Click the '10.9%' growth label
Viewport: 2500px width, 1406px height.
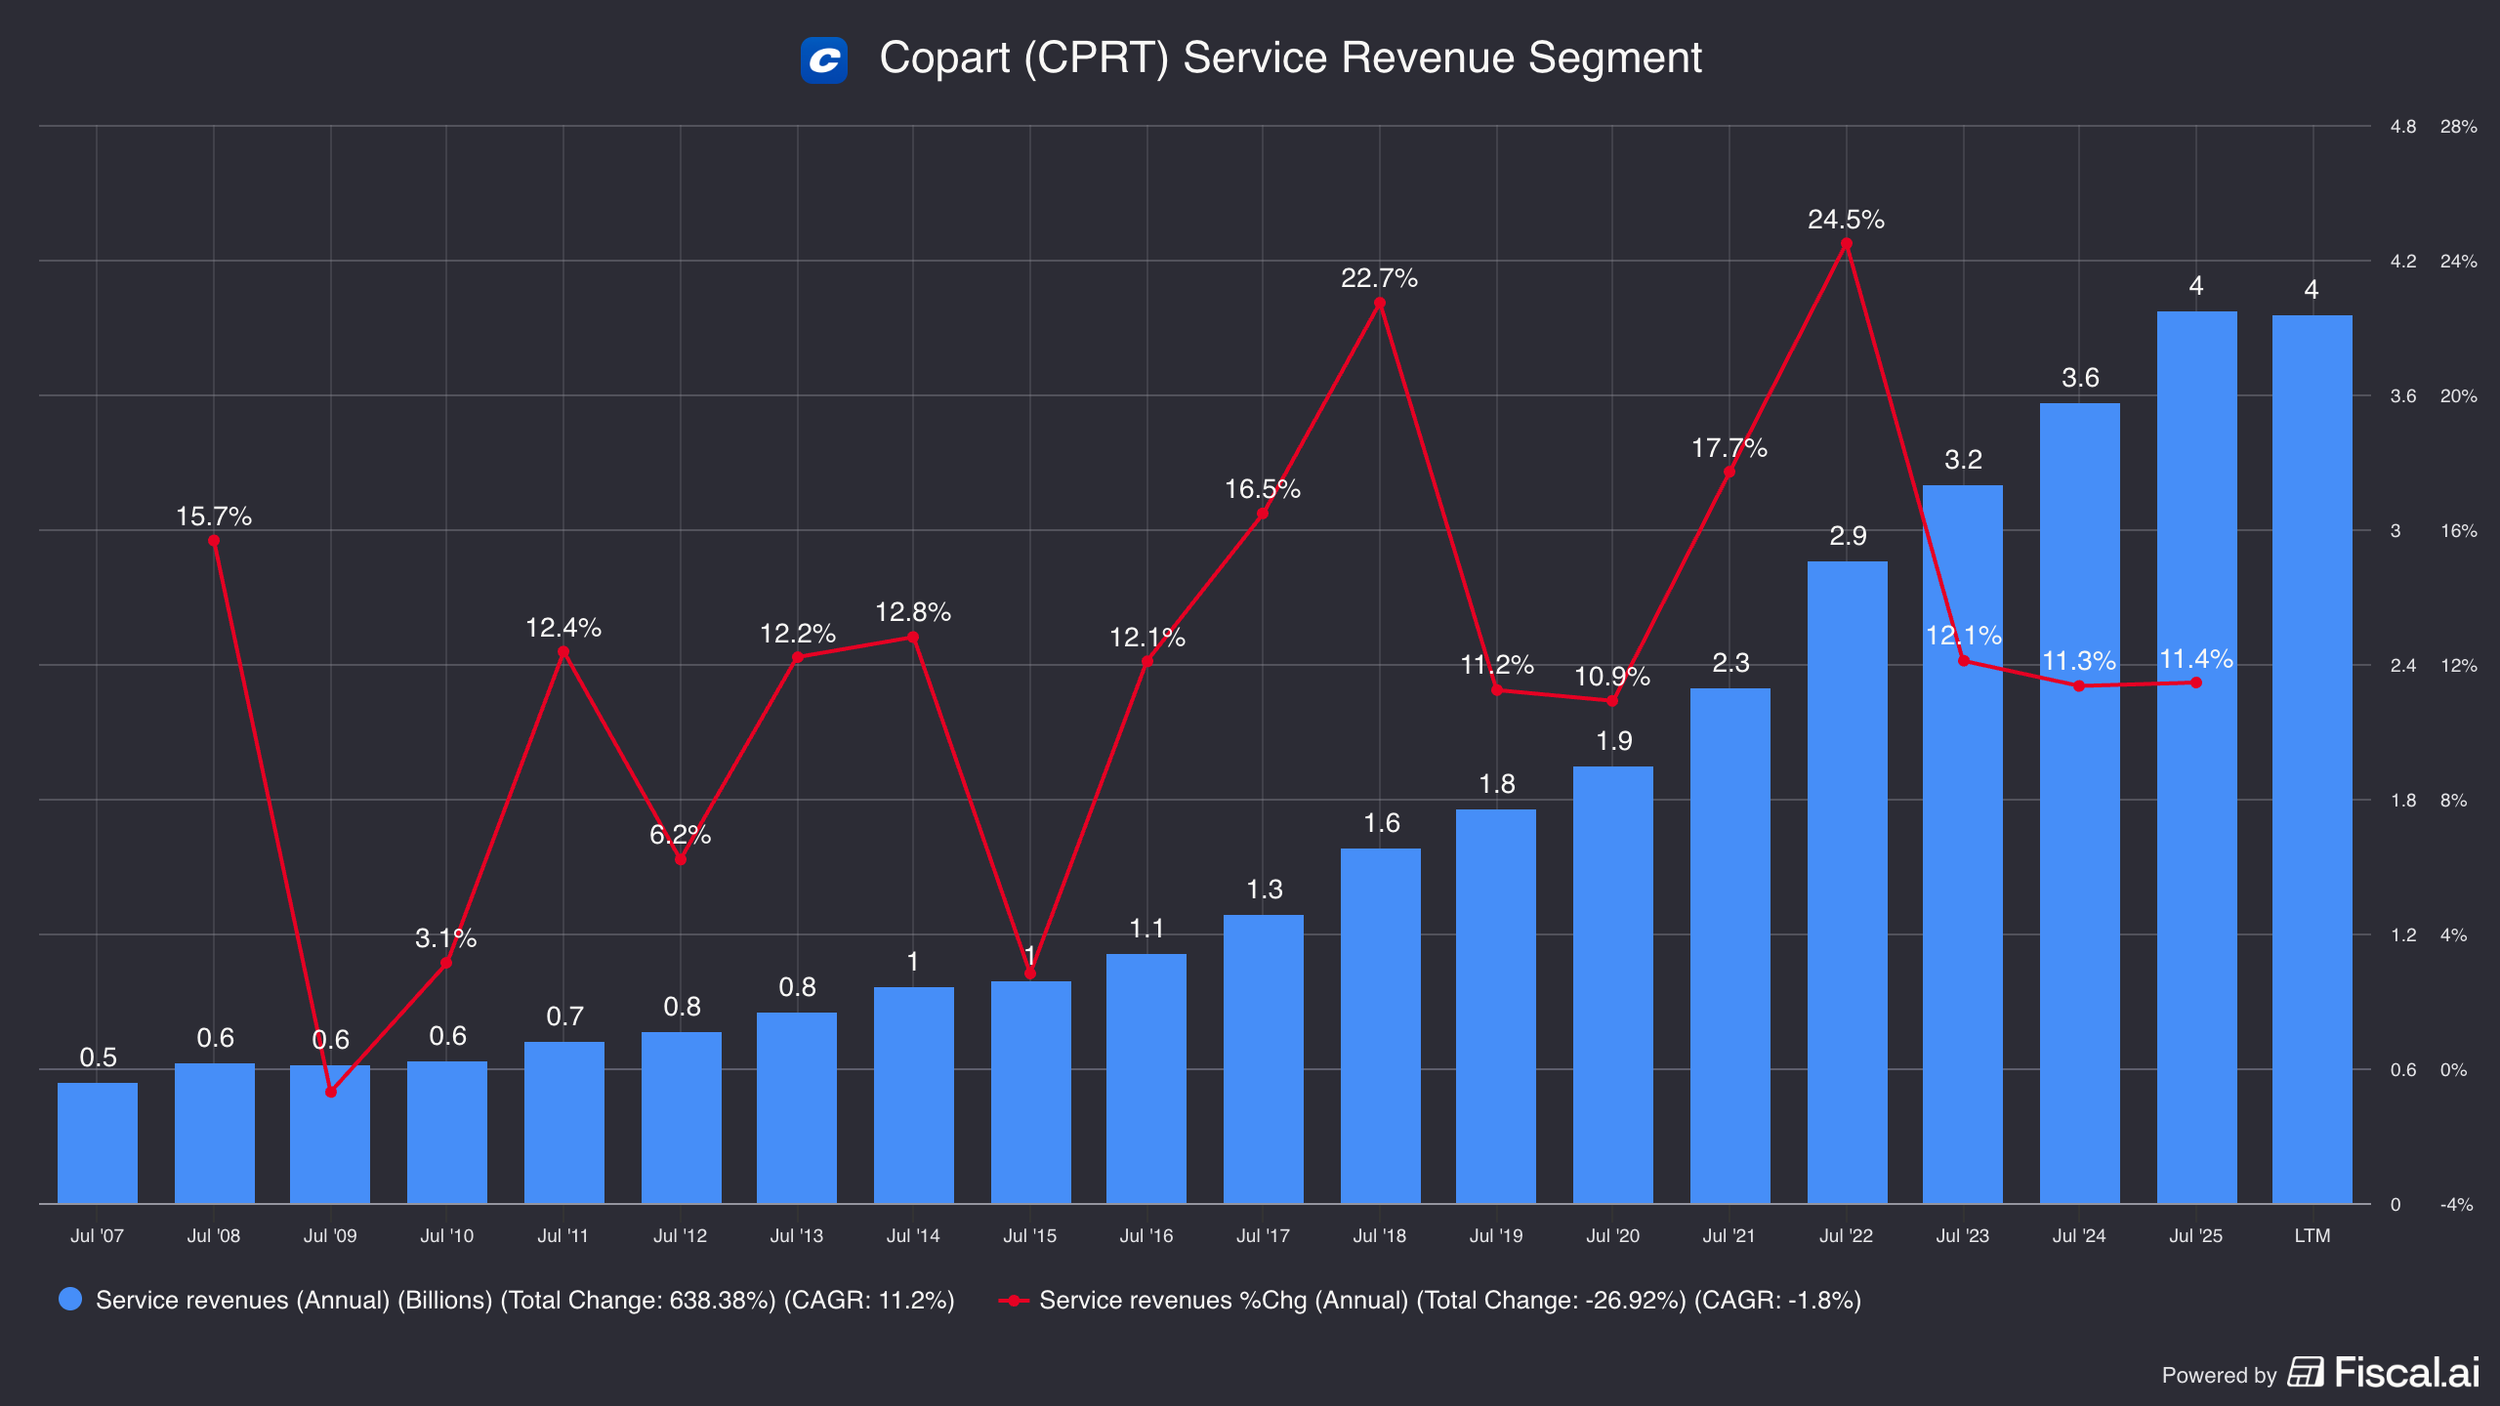point(1612,677)
